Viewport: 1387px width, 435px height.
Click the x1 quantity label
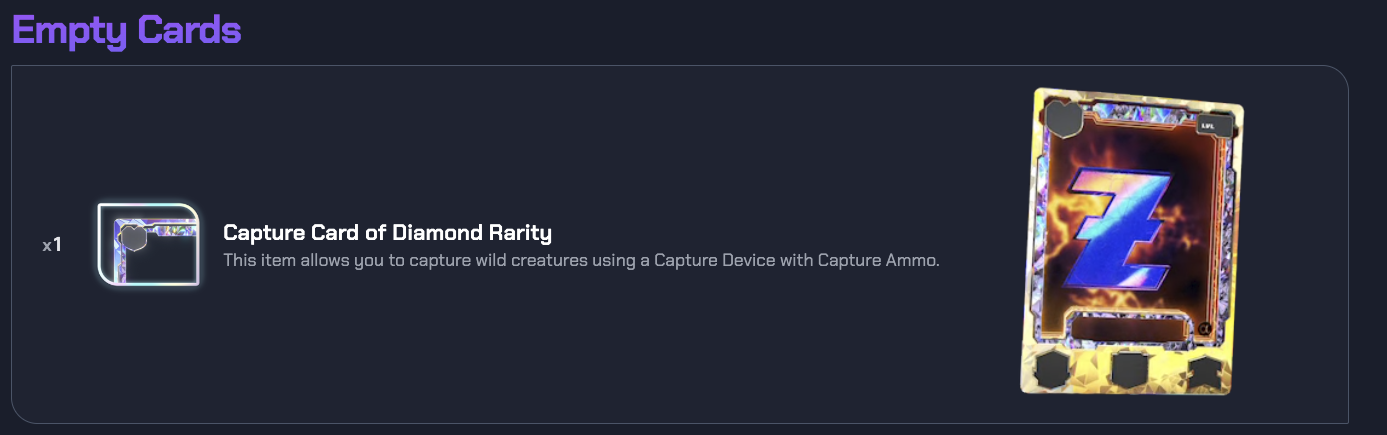(52, 245)
